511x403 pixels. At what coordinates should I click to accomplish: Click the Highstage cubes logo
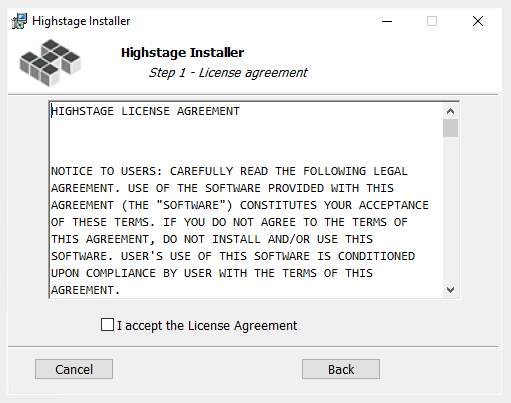[50, 62]
